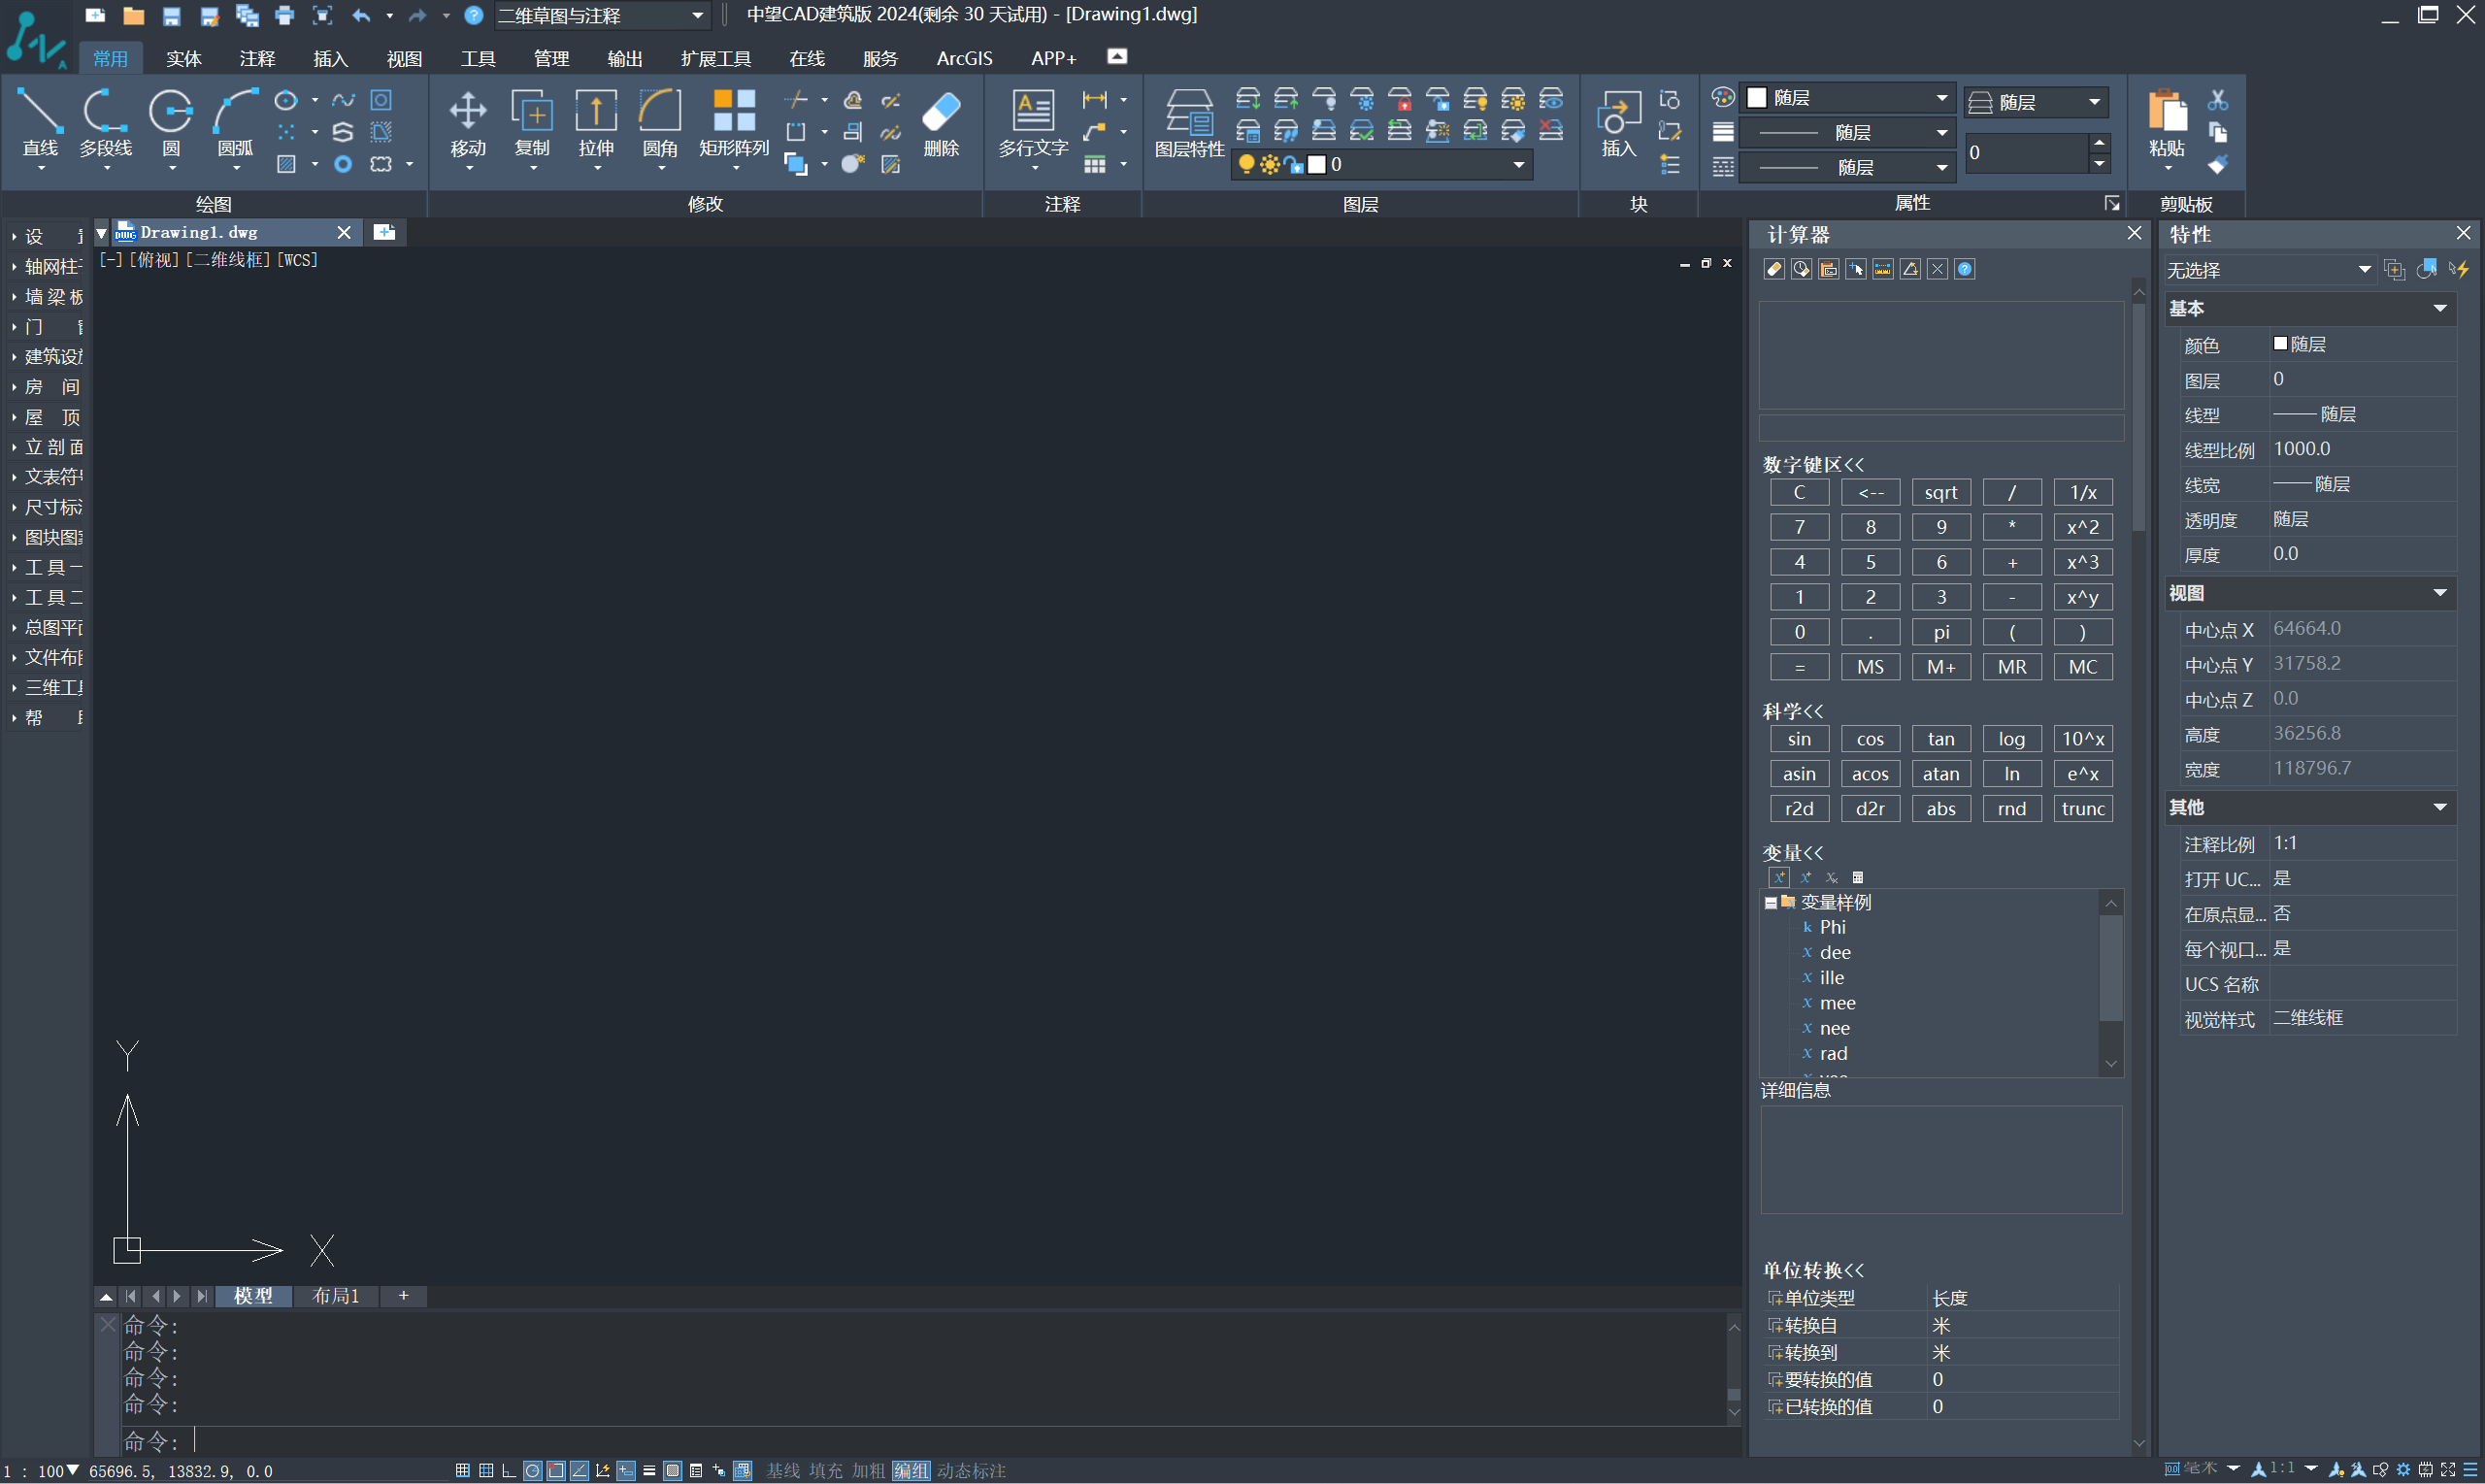
Task: Toggle 填充 option in status bar
Action: (x=826, y=1470)
